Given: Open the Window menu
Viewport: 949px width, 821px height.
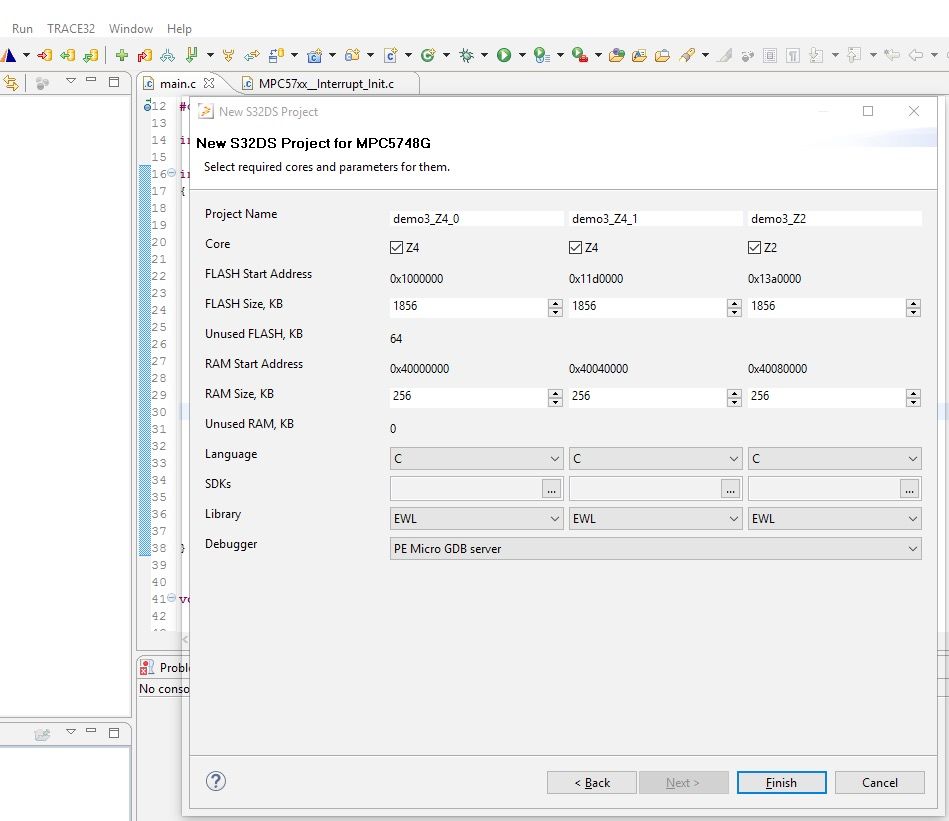Looking at the screenshot, I should pyautogui.click(x=131, y=28).
